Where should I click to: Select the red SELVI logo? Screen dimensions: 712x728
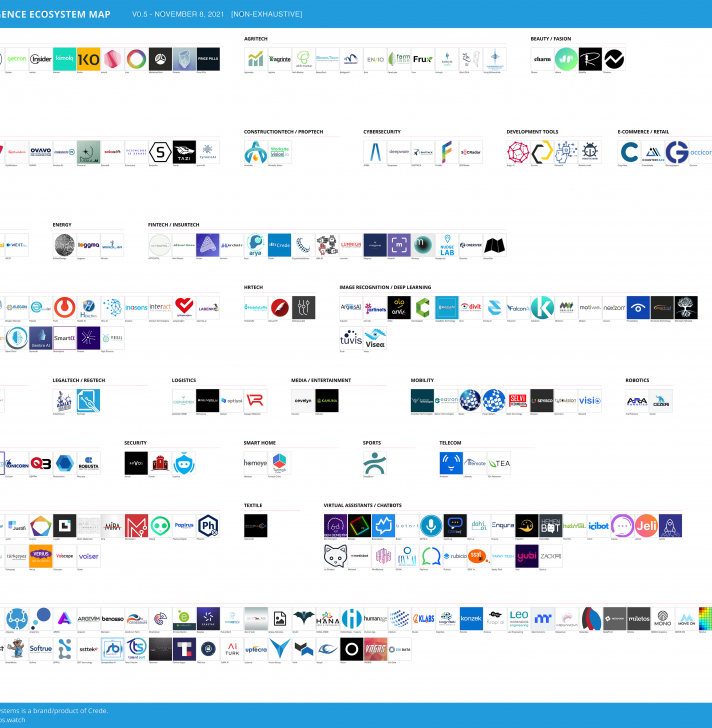coord(518,400)
